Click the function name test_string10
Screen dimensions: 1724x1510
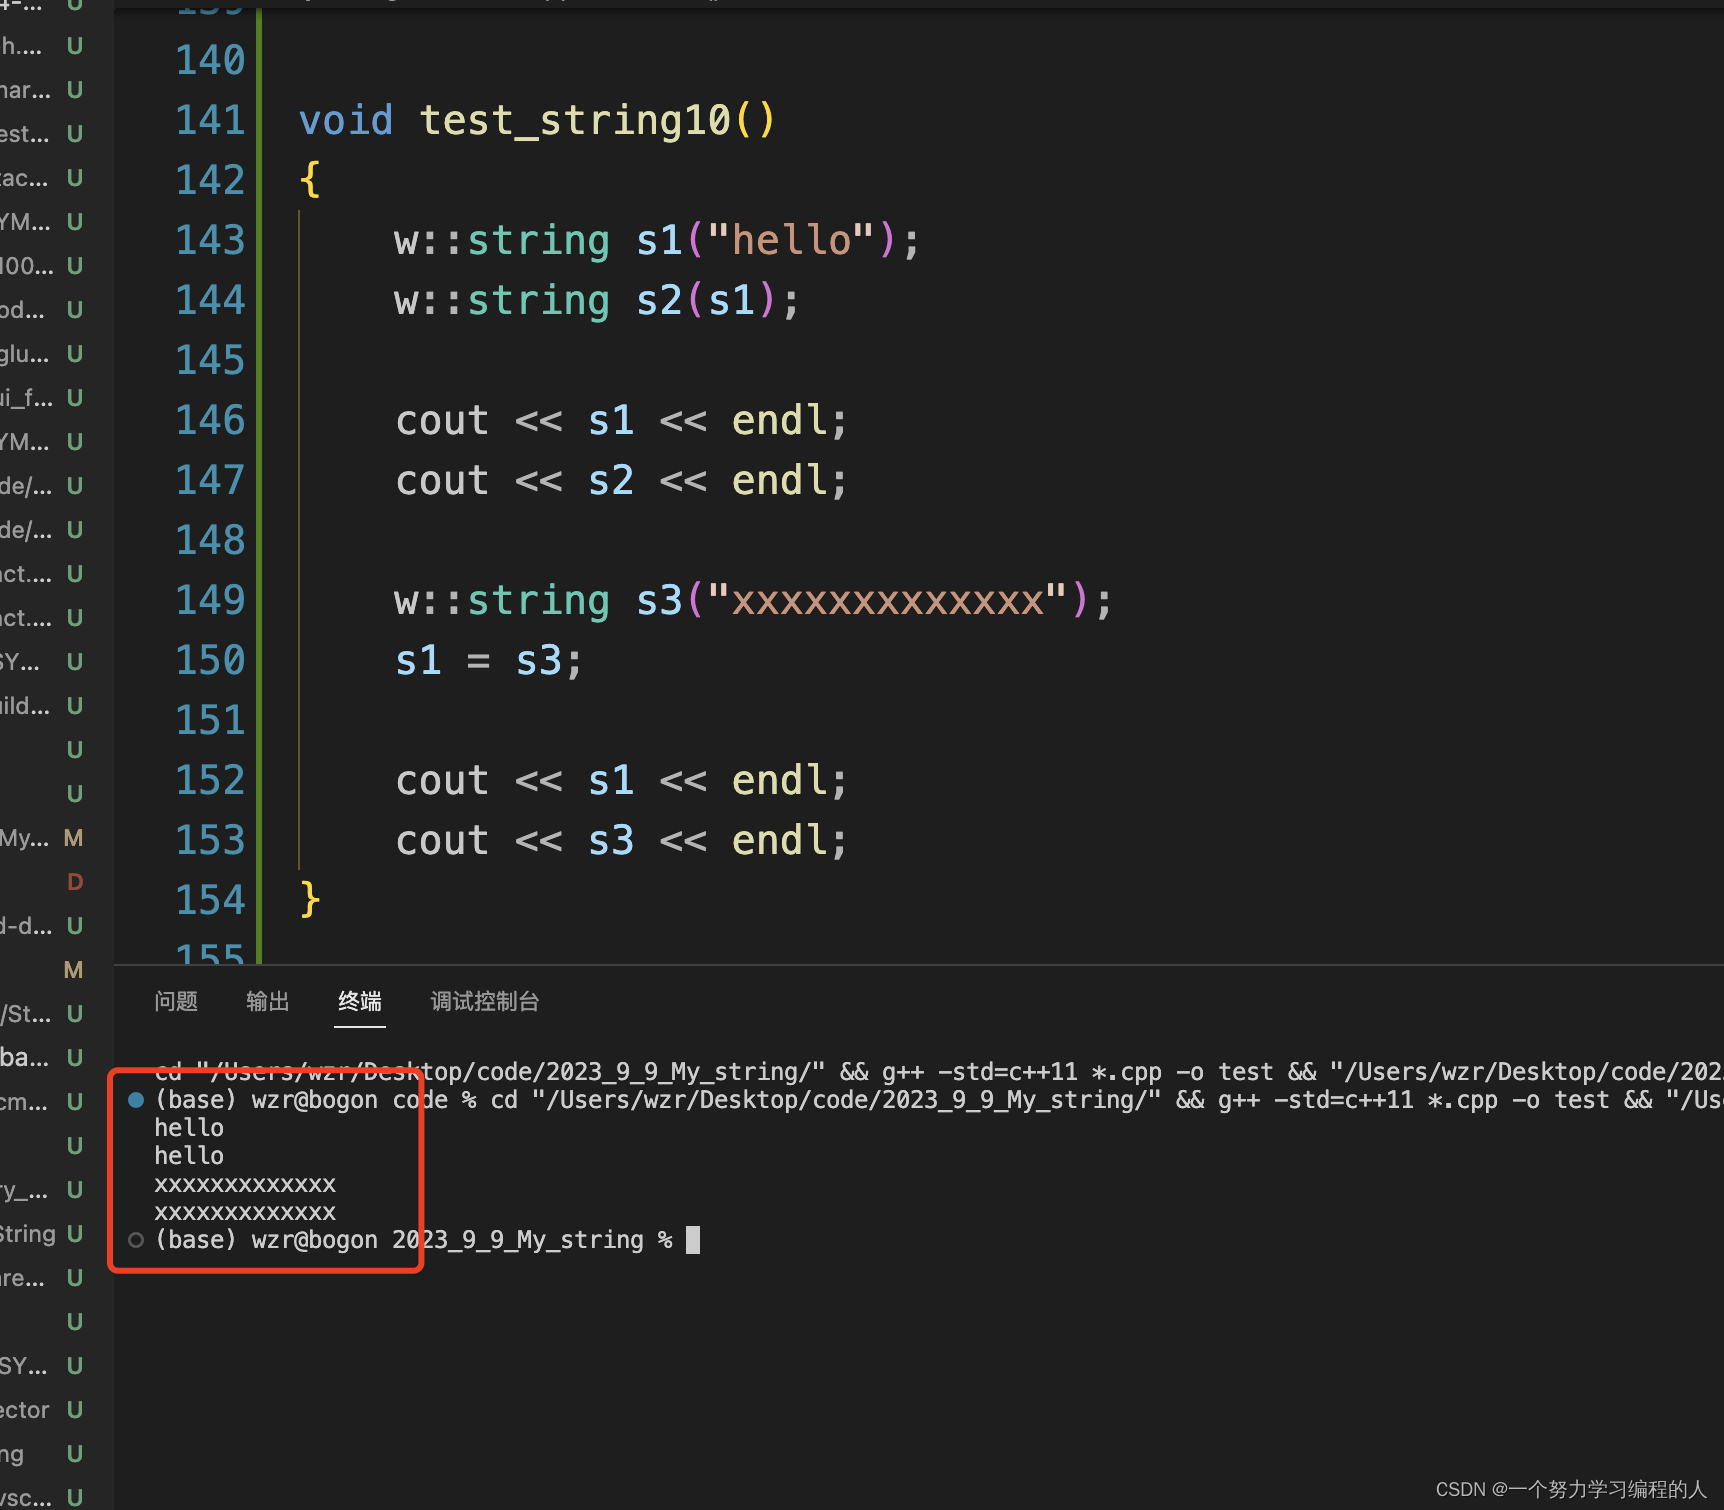pos(575,121)
